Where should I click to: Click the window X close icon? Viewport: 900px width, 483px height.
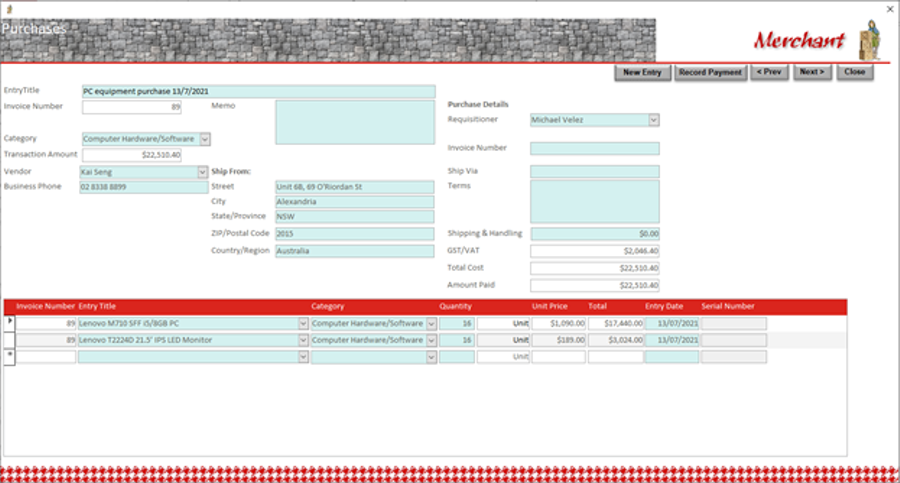pos(889,9)
